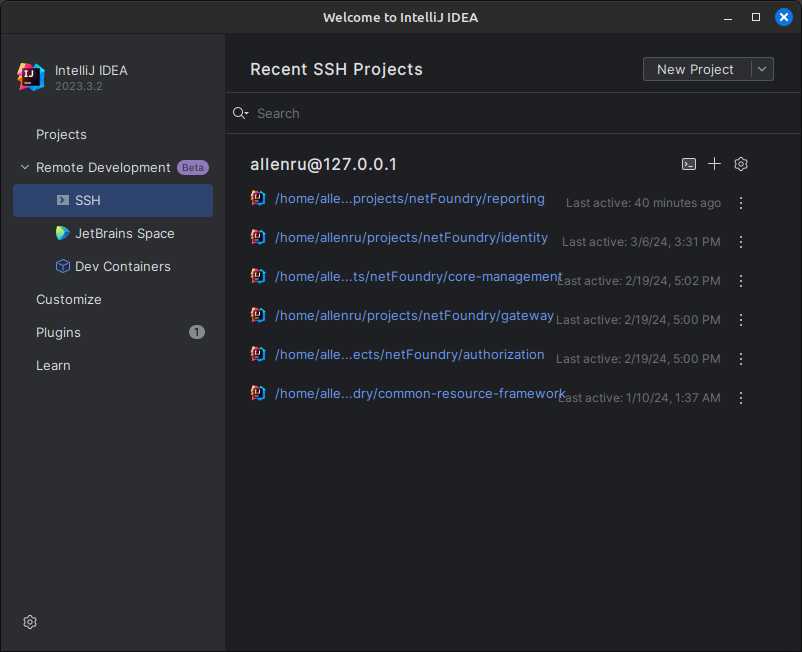The height and width of the screenshot is (652, 802).
Task: Open more options for identity project
Action: pos(741,242)
